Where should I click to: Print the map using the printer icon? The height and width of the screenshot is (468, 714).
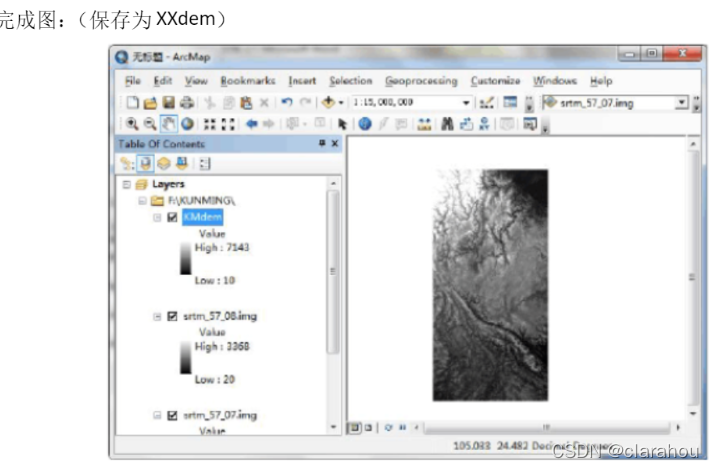pyautogui.click(x=187, y=102)
